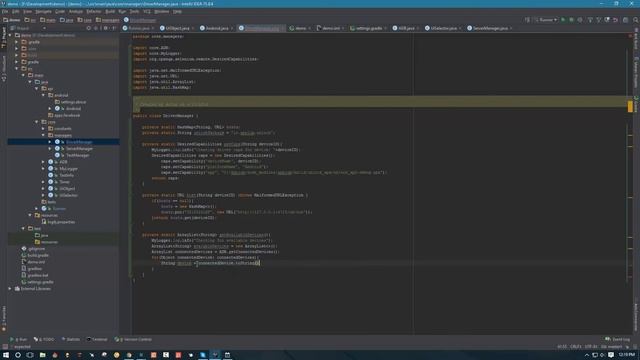Click the managers breadcrumb in navigation bar

(x=108, y=20)
